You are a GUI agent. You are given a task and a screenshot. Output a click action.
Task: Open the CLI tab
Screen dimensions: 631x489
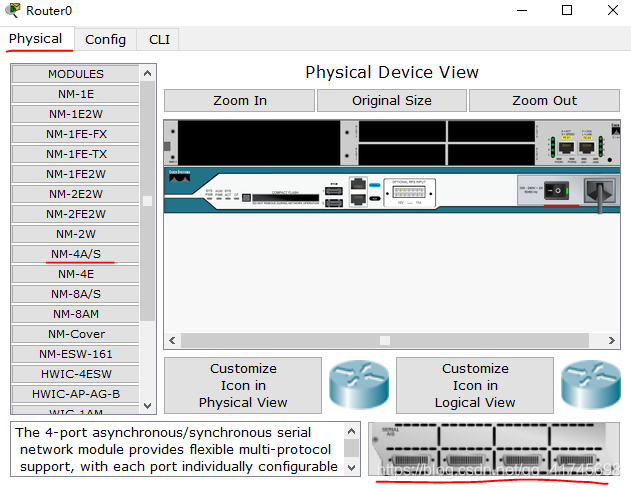coord(159,40)
